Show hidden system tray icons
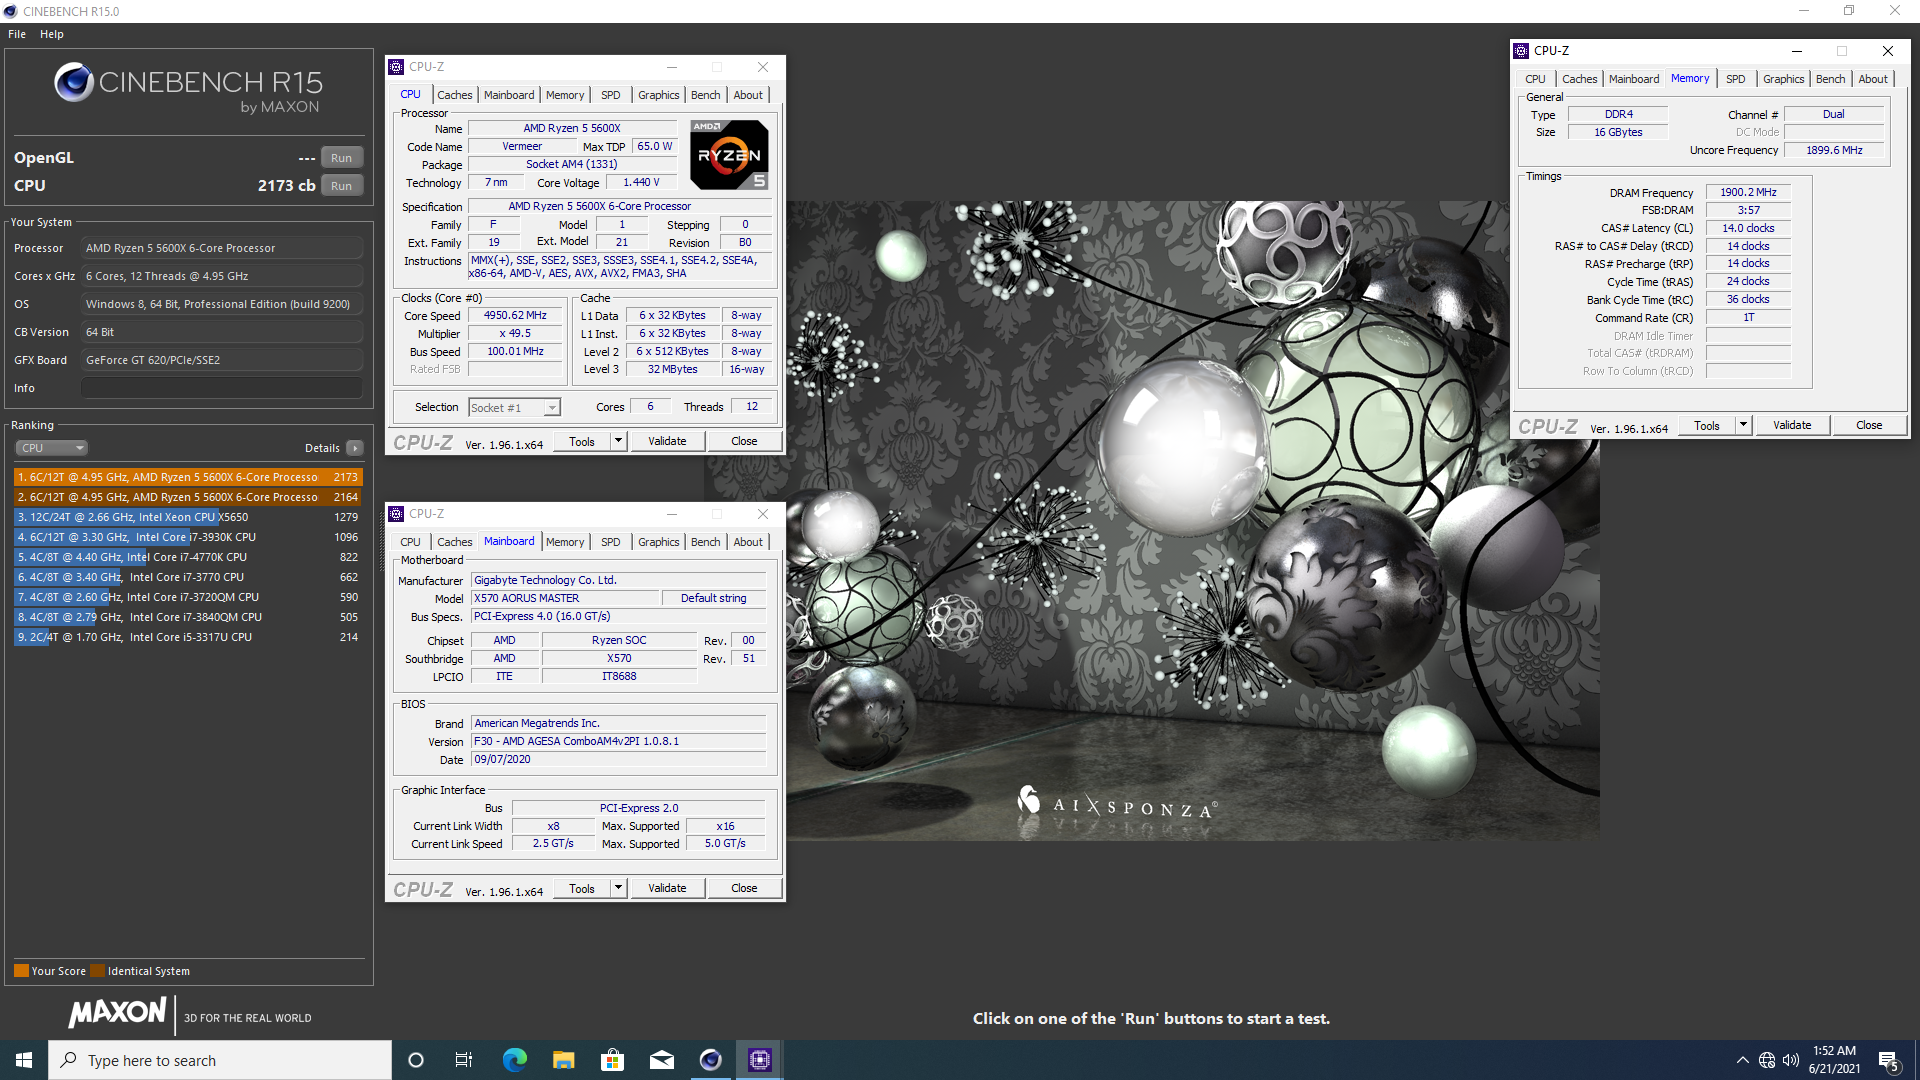 point(1743,1060)
